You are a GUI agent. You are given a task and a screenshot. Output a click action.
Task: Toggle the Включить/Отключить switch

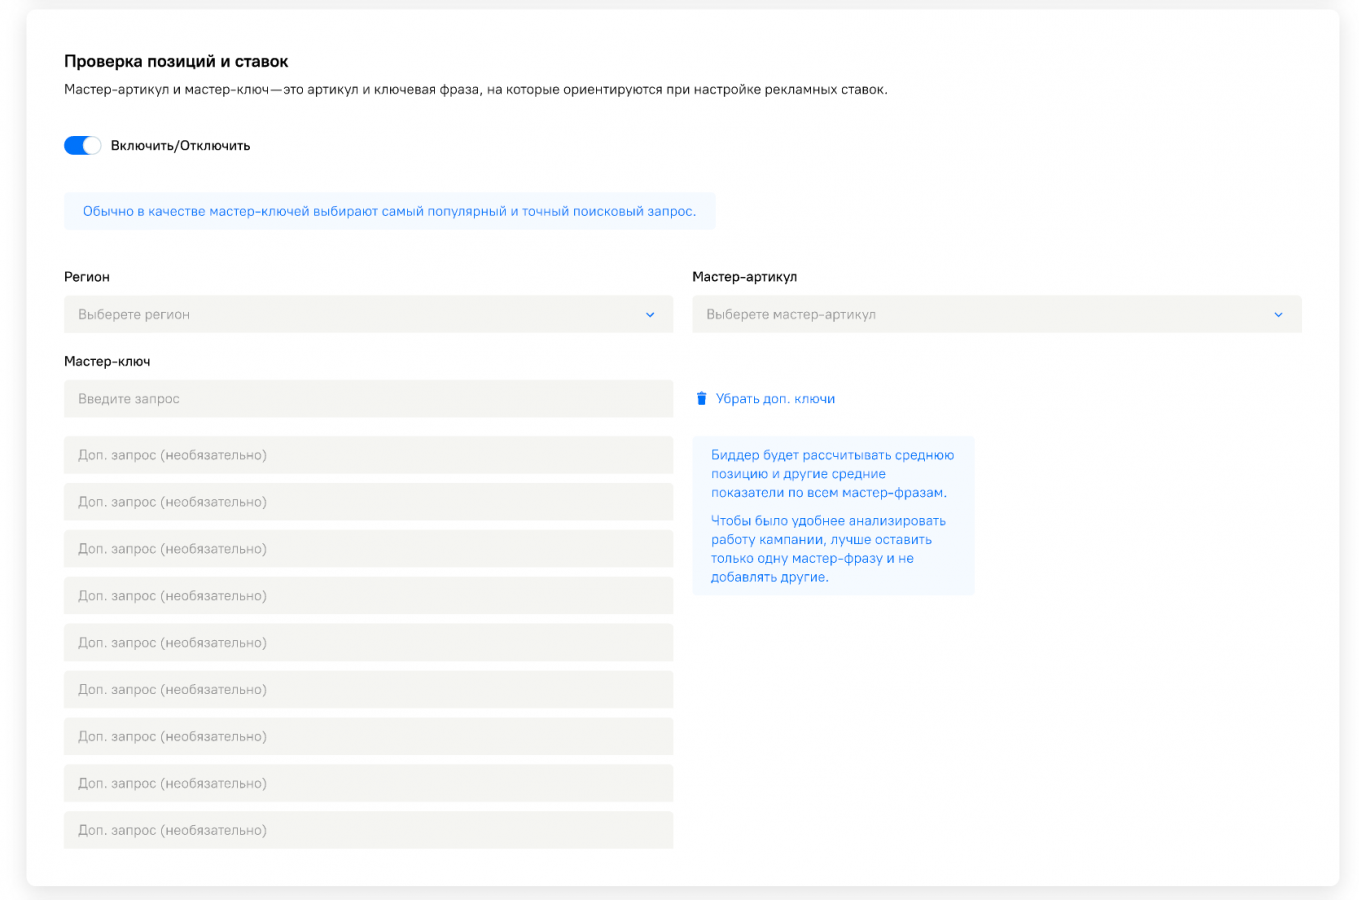point(82,146)
